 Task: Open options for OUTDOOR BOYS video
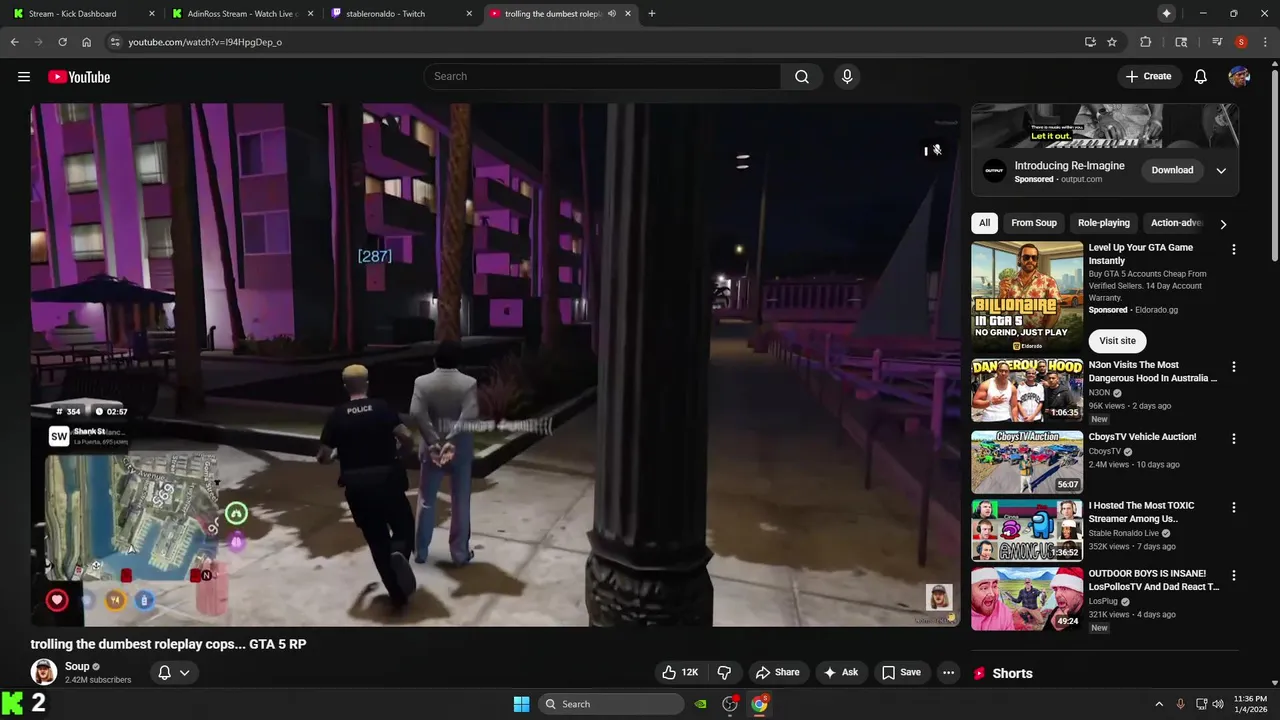click(1233, 576)
